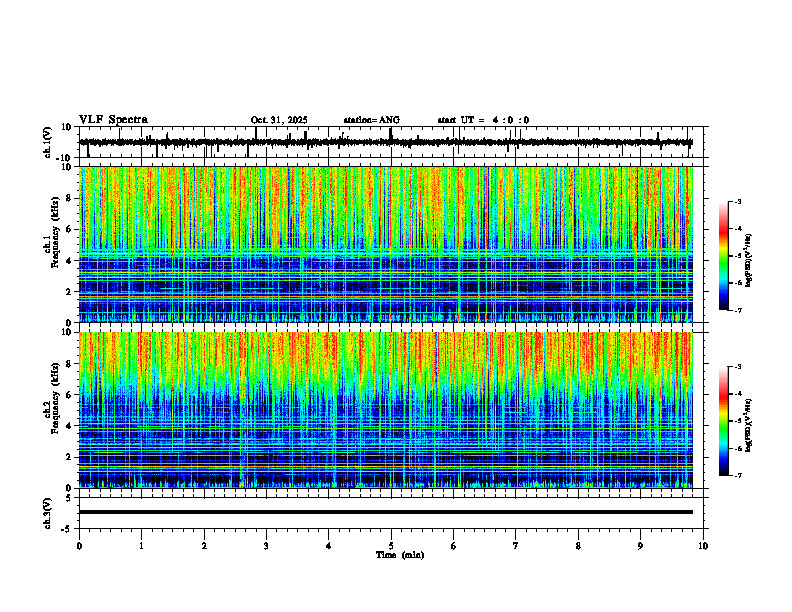The height and width of the screenshot is (612, 792).
Task: Select the date text "Oct. 31, 2025"
Action: pos(279,120)
